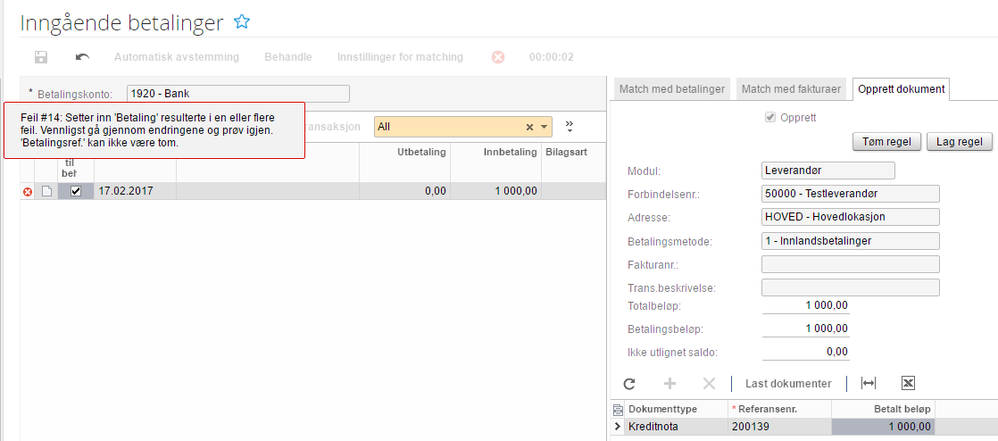This screenshot has height=441, width=998.
Task: Click the Referansenr. column header
Action: pyautogui.click(x=779, y=409)
